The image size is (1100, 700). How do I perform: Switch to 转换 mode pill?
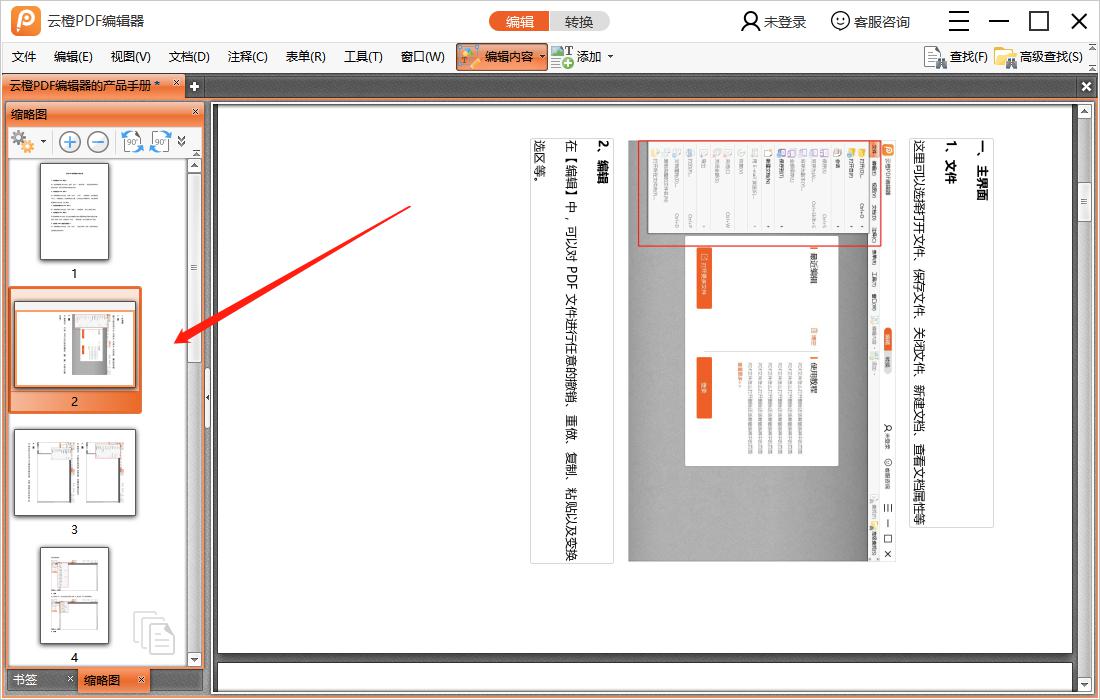pyautogui.click(x=579, y=22)
